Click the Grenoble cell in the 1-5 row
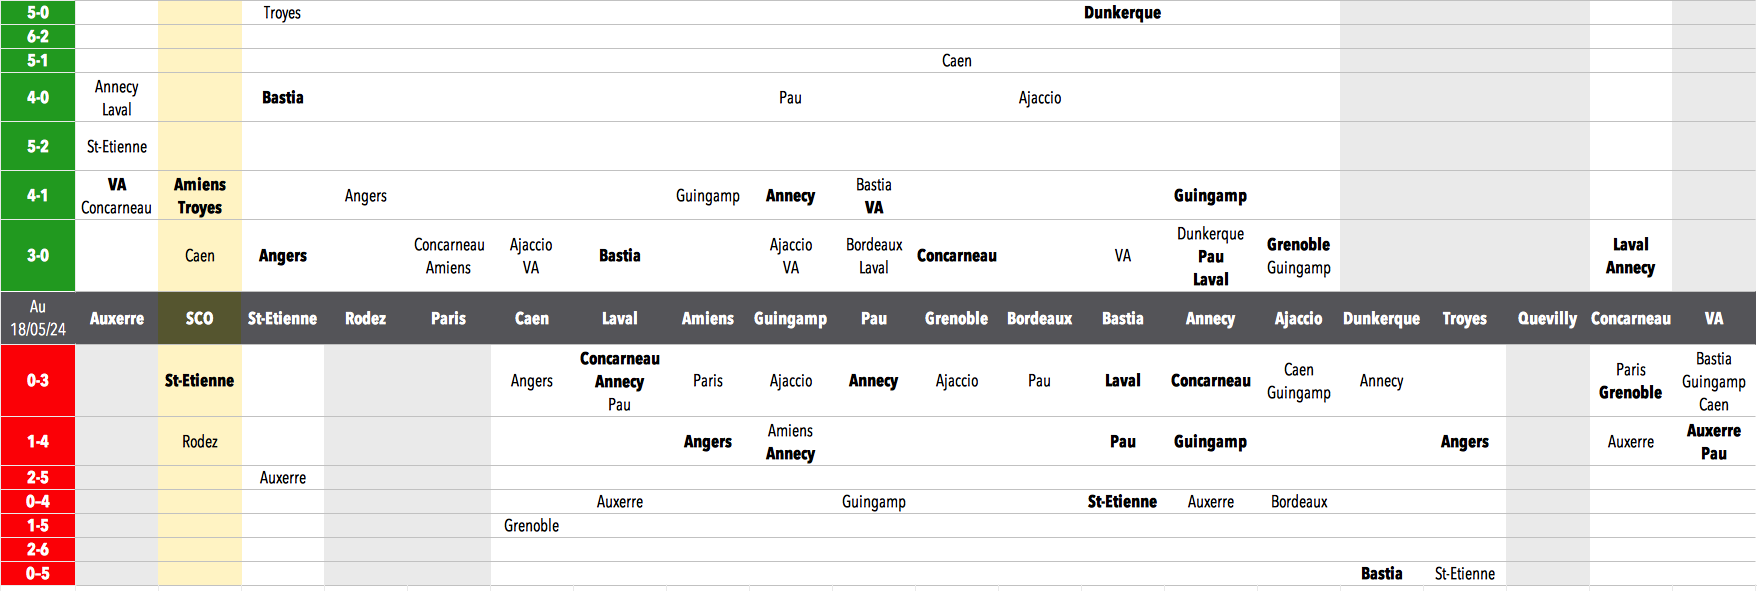1763x591 pixels. click(531, 526)
